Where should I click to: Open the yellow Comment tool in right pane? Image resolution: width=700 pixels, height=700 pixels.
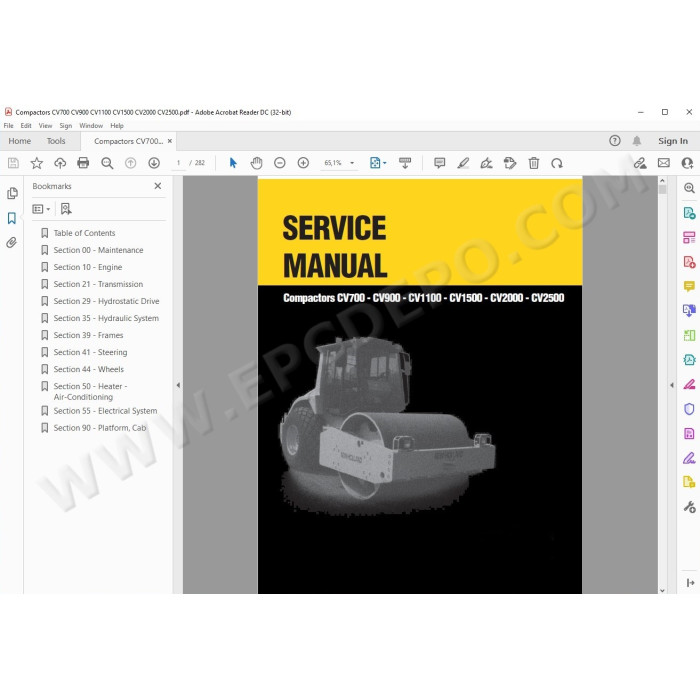point(689,286)
